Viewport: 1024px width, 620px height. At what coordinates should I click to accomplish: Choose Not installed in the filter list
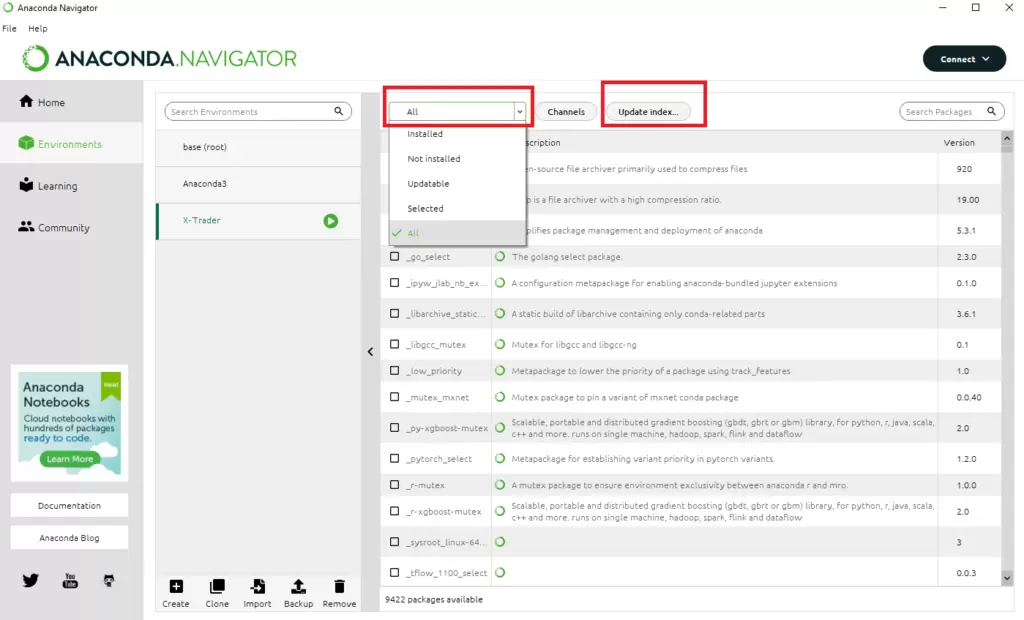pos(457,159)
